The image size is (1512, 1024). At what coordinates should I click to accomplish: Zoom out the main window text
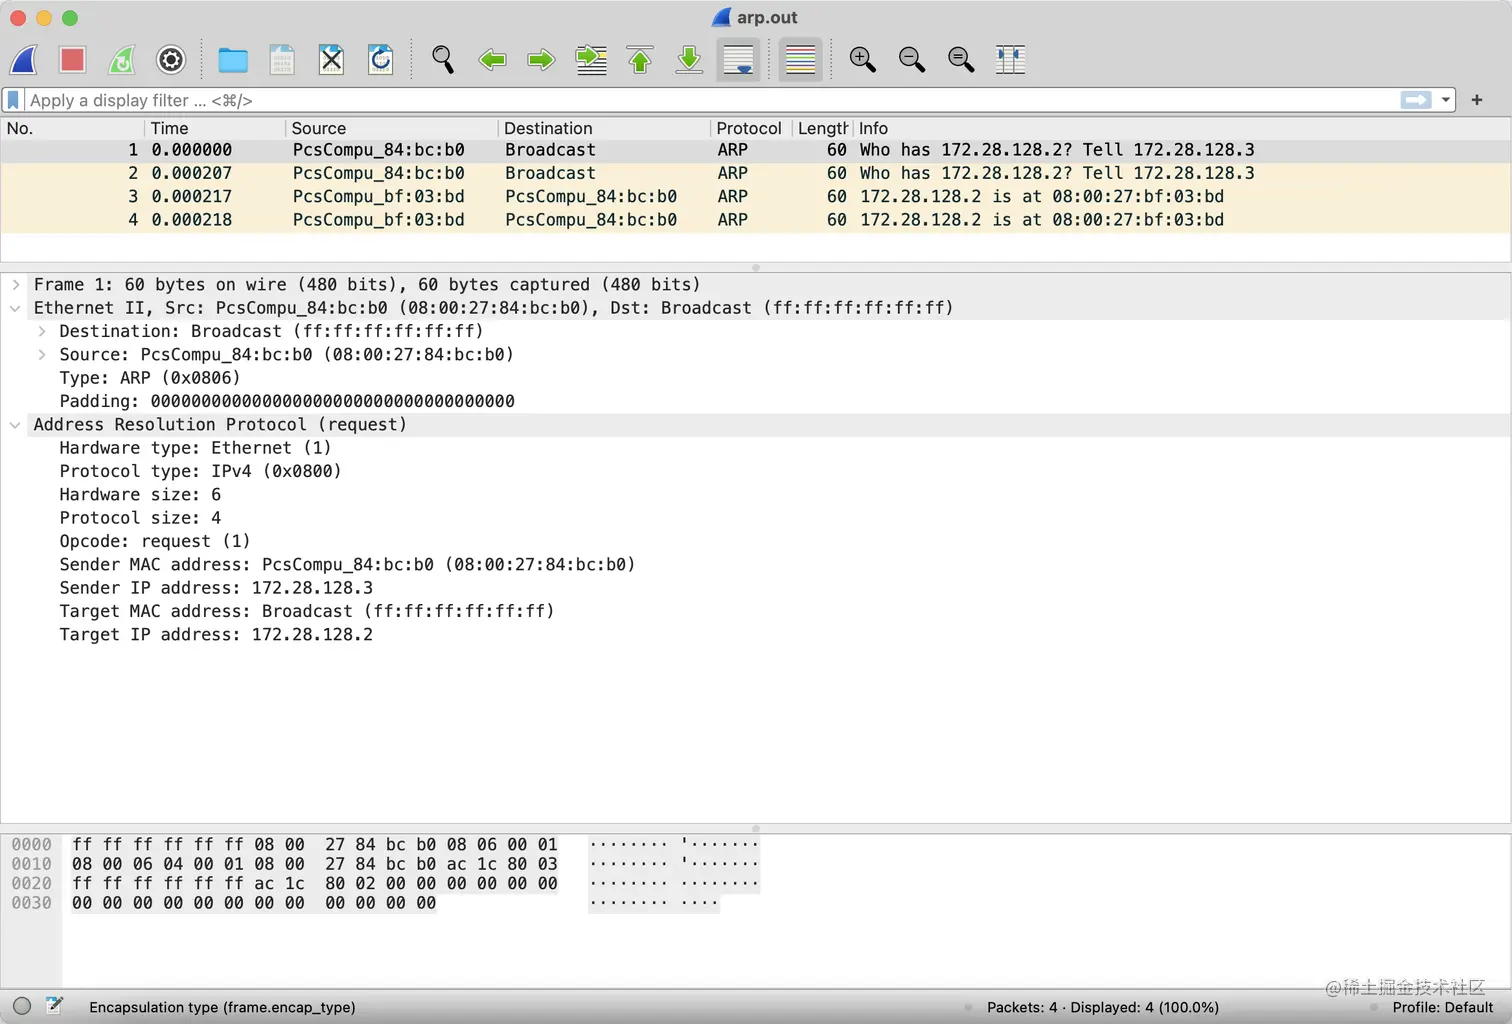click(x=911, y=60)
